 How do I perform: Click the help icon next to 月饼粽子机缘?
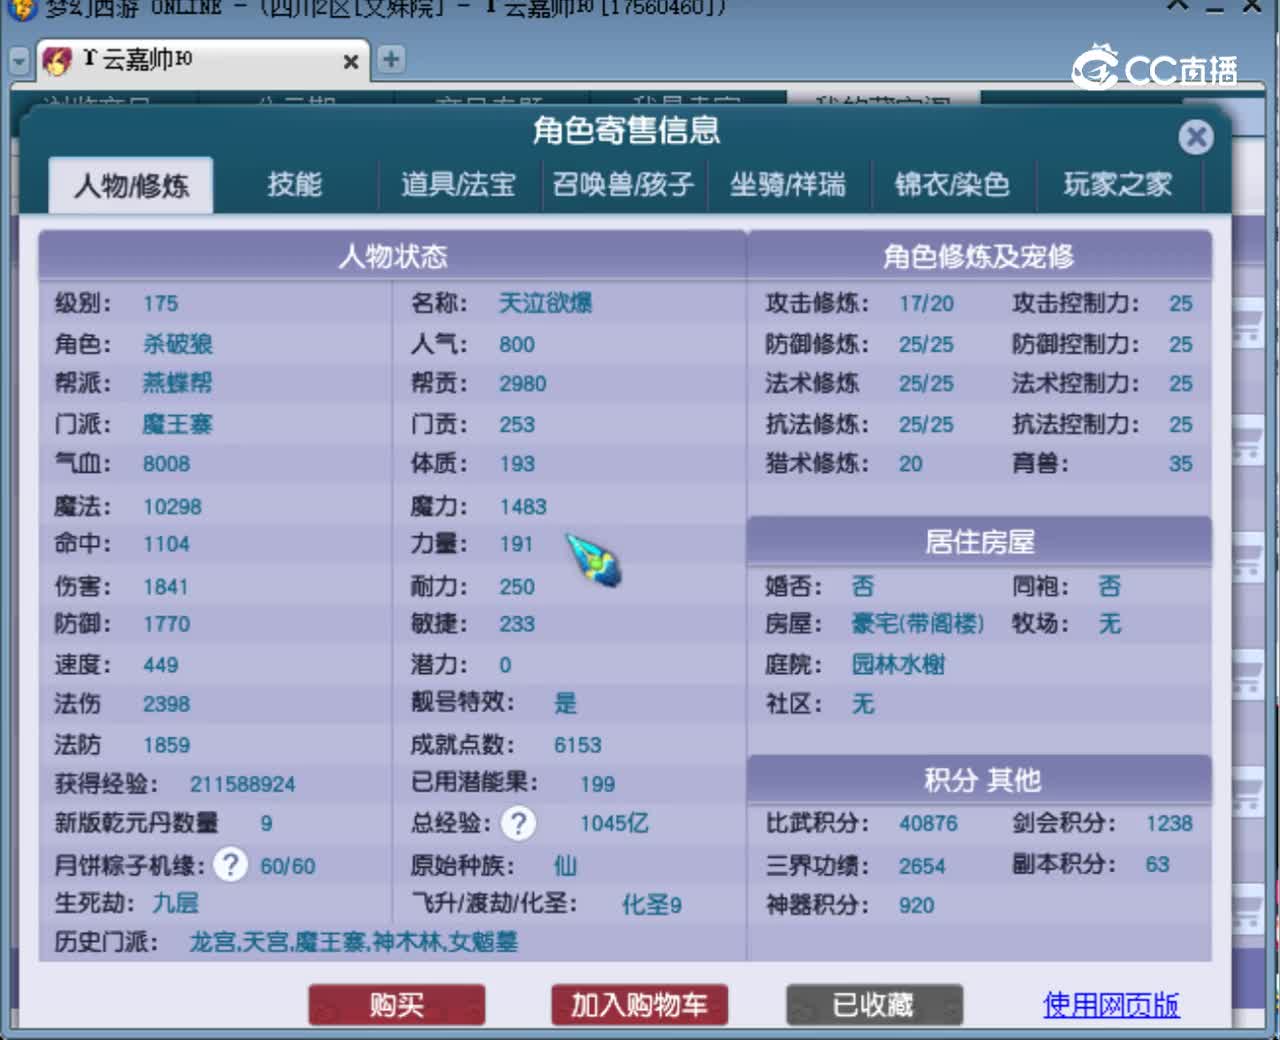(x=231, y=864)
